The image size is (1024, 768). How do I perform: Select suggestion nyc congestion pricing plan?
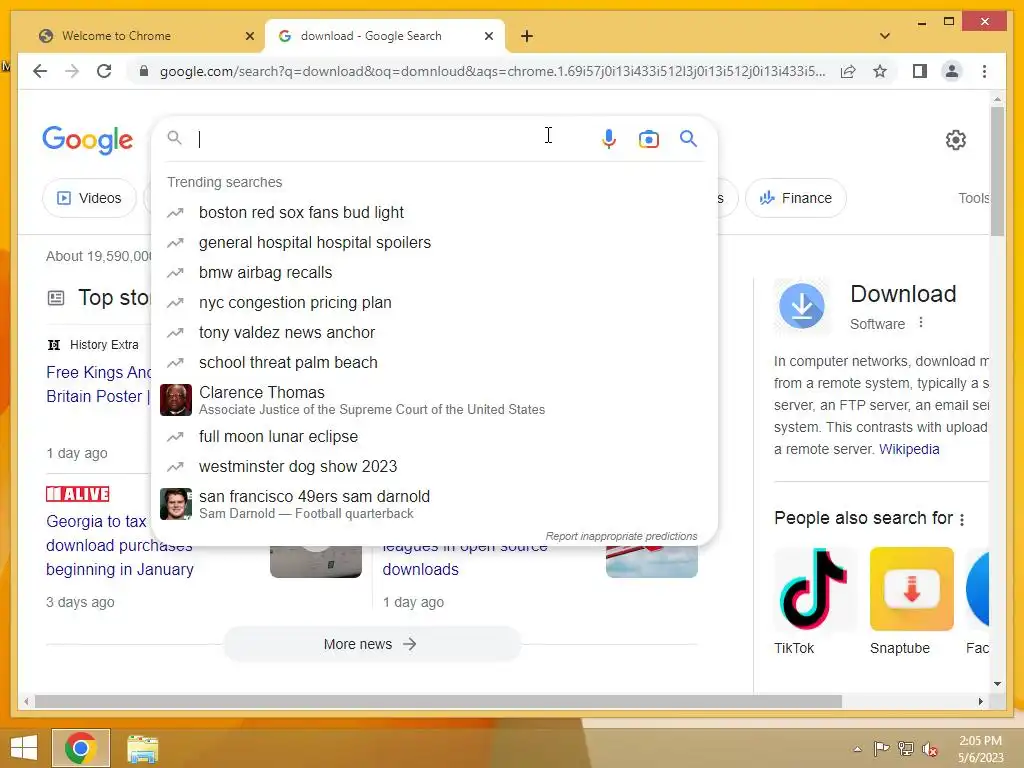click(434, 302)
